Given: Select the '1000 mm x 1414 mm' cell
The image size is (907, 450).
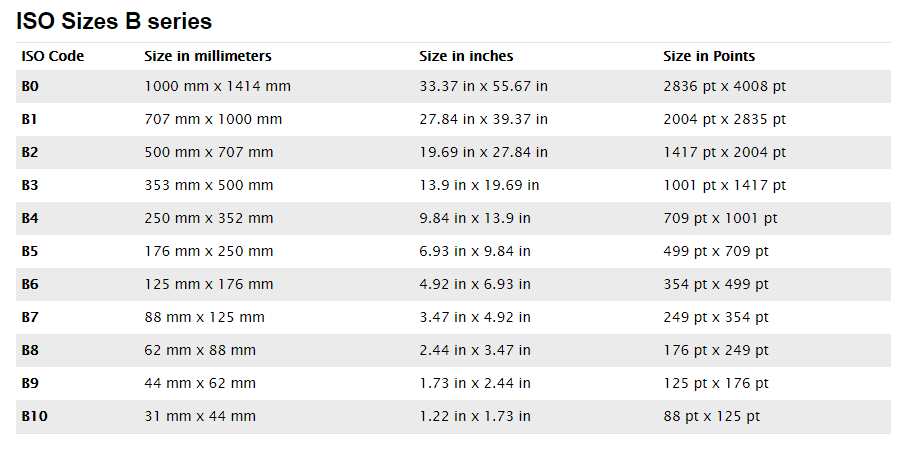Looking at the screenshot, I should [218, 86].
